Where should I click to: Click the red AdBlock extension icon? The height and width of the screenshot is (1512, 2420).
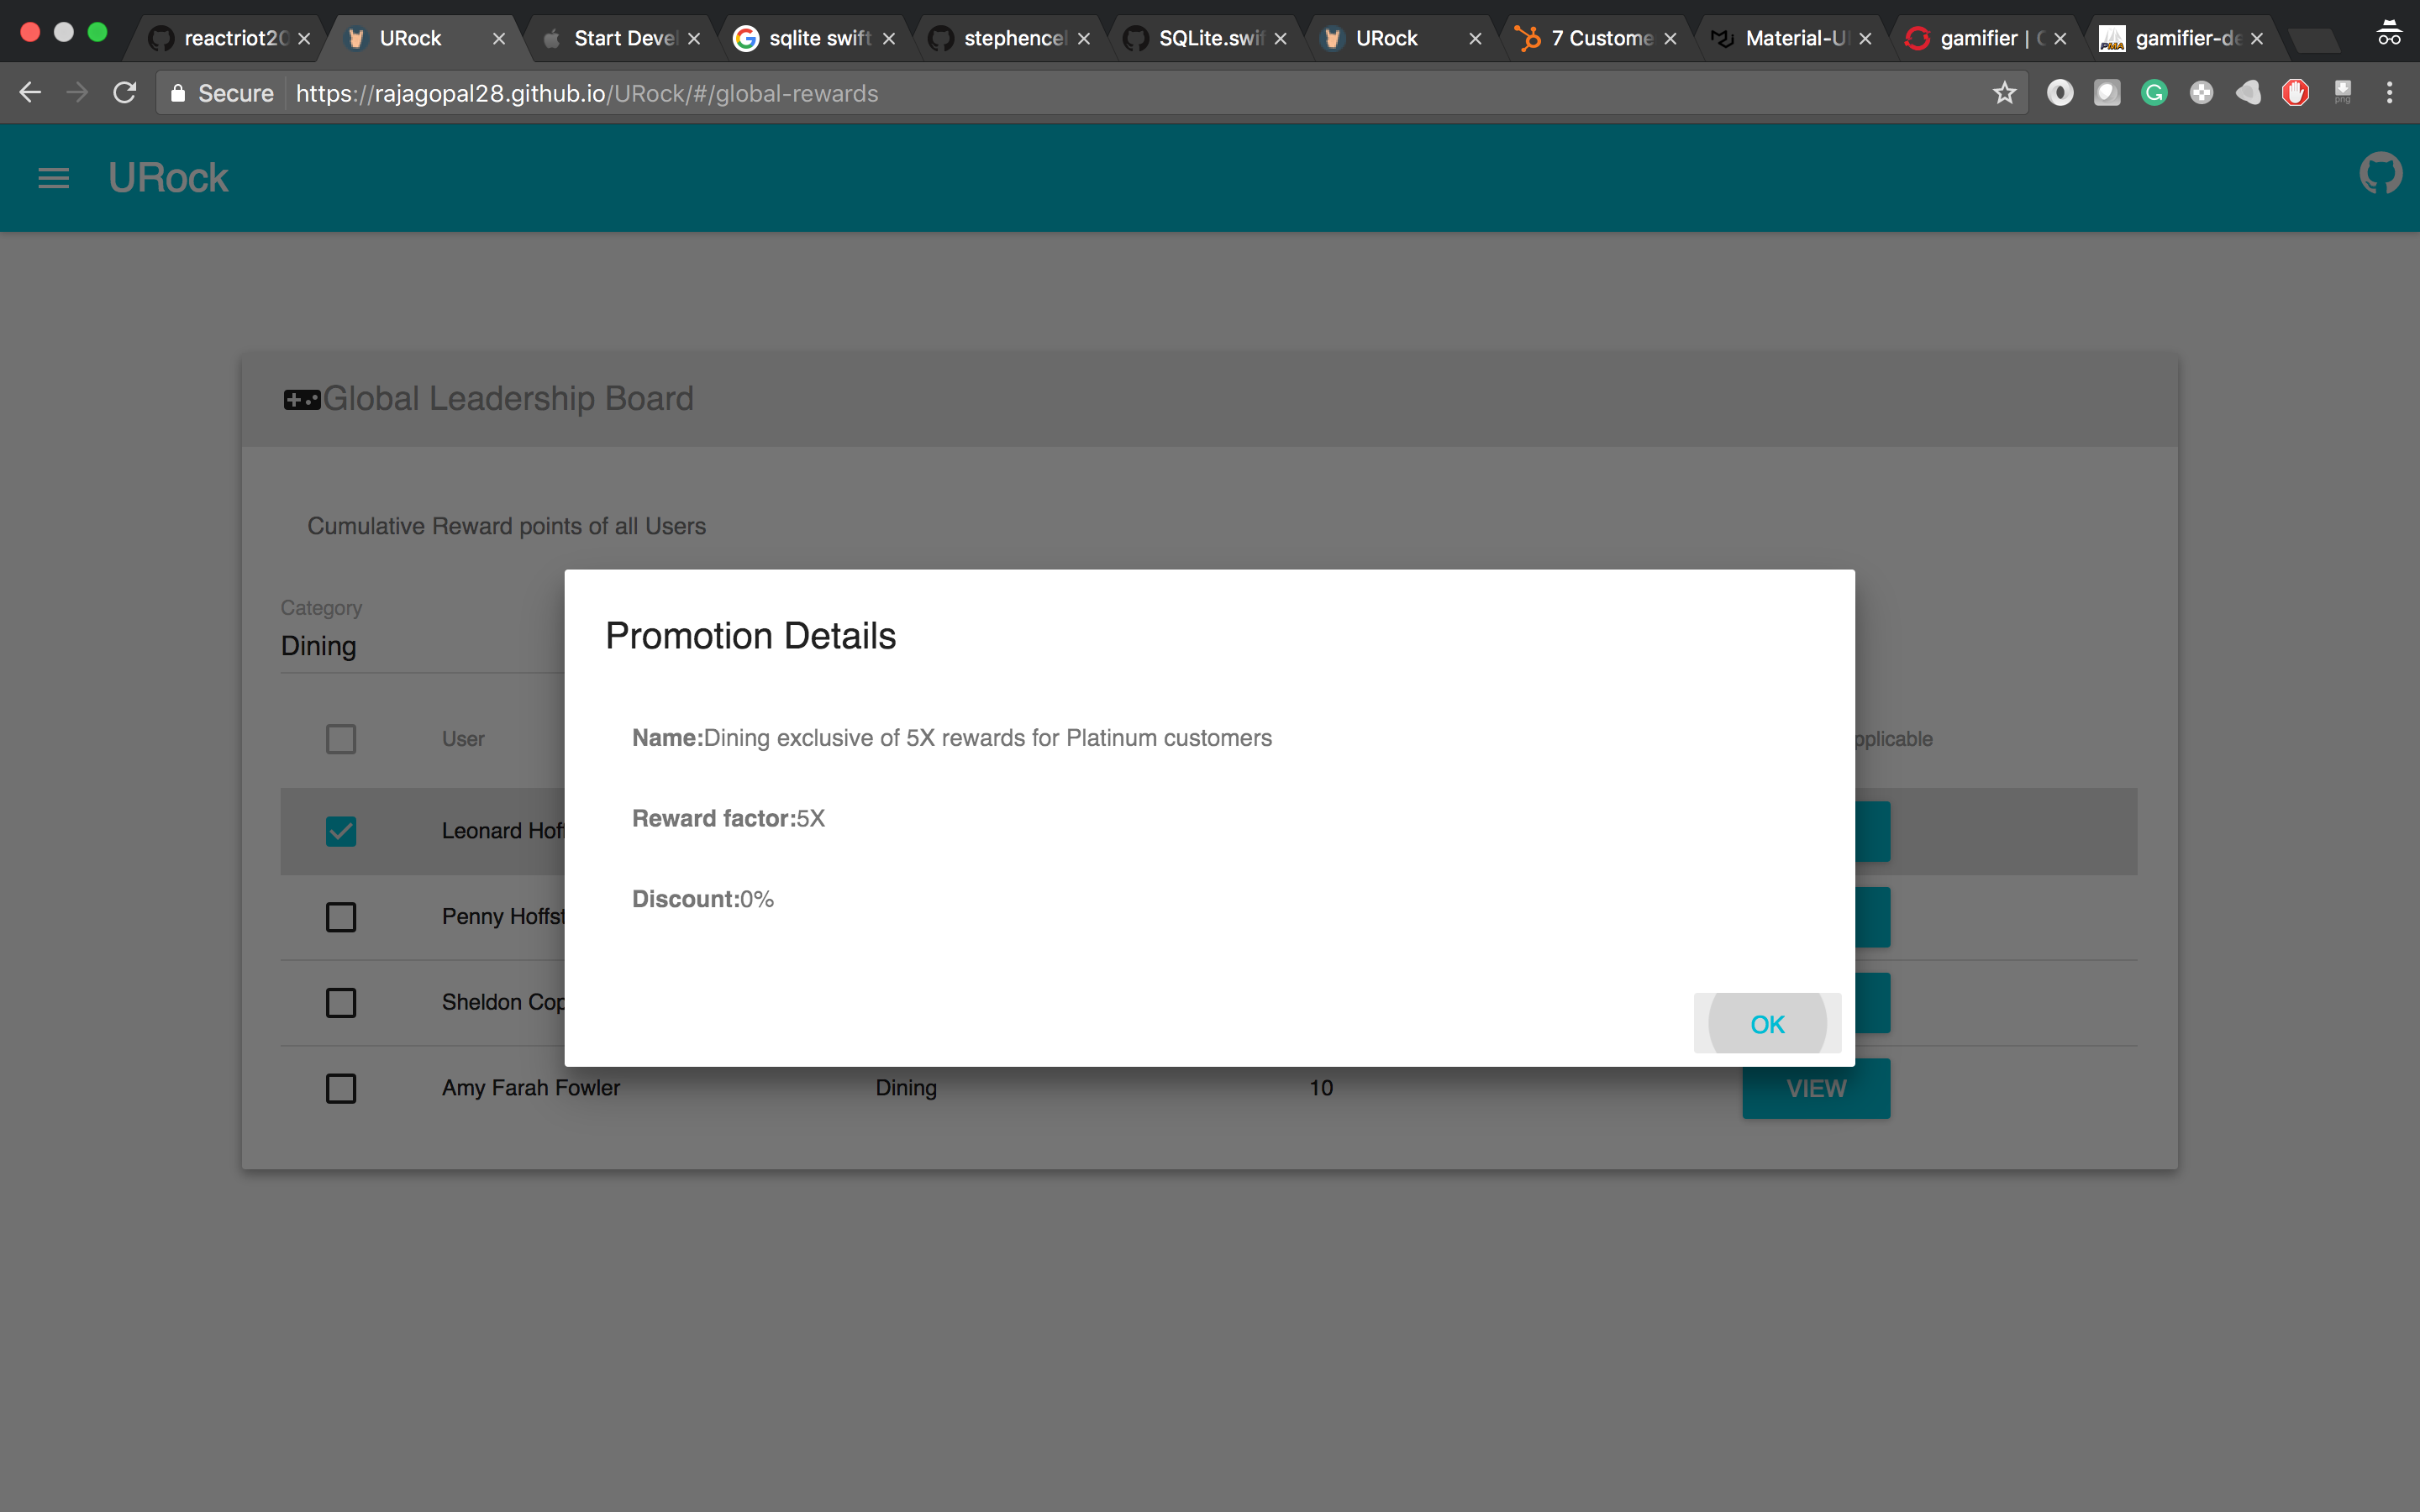click(x=2295, y=93)
